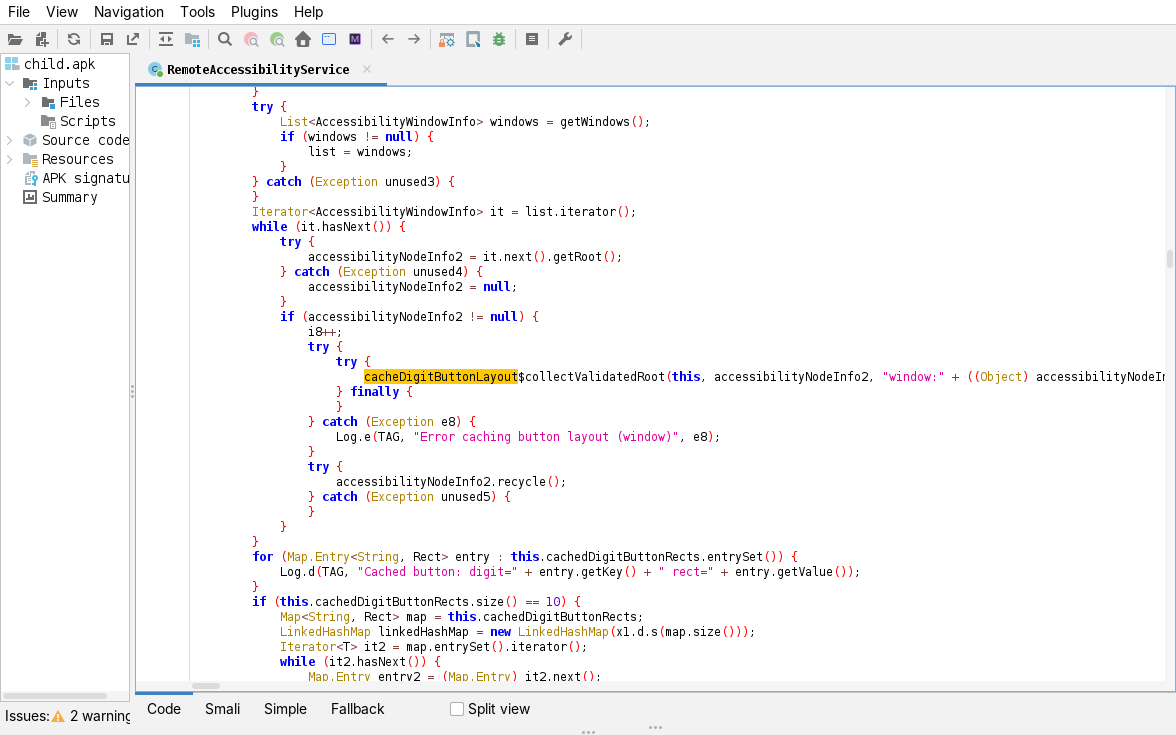This screenshot has width=1176, height=735.
Task: Click the collectValidatedRoot method call
Action: pyautogui.click(x=595, y=376)
